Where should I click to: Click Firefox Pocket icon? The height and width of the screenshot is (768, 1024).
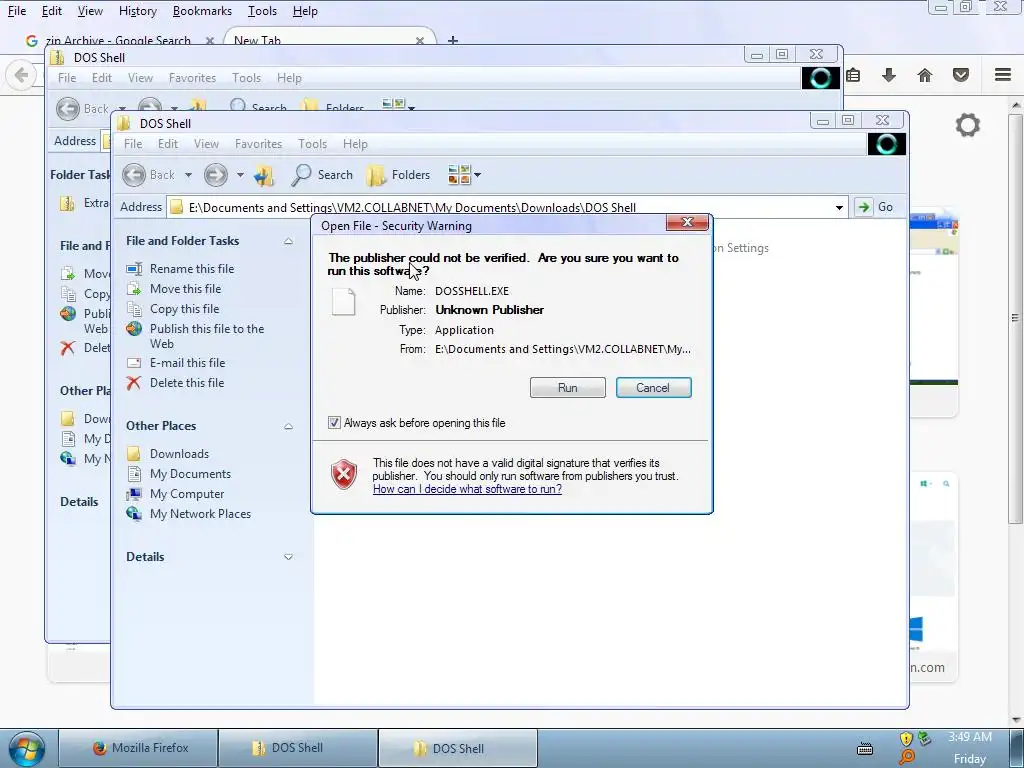coord(961,75)
